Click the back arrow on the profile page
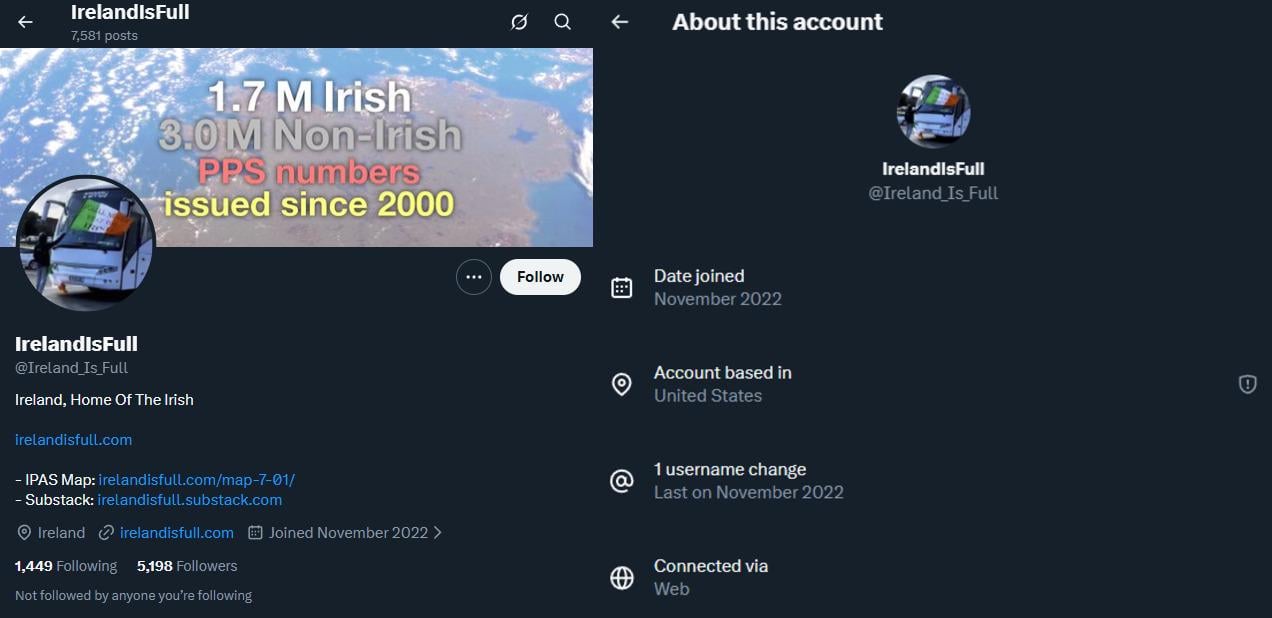The width and height of the screenshot is (1272, 618). tap(26, 22)
